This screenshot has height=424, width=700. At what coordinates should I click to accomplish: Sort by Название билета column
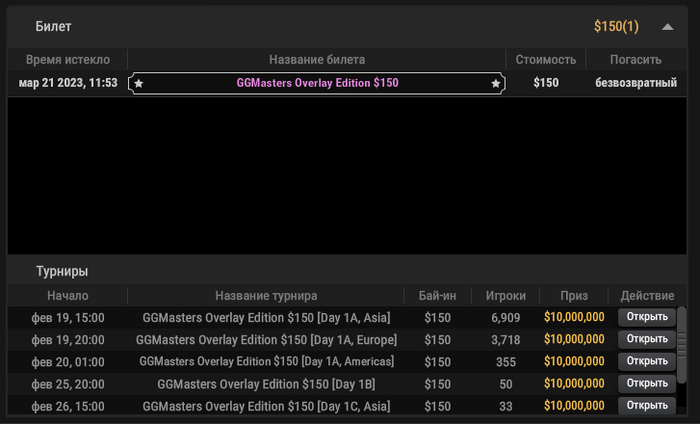pos(317,59)
